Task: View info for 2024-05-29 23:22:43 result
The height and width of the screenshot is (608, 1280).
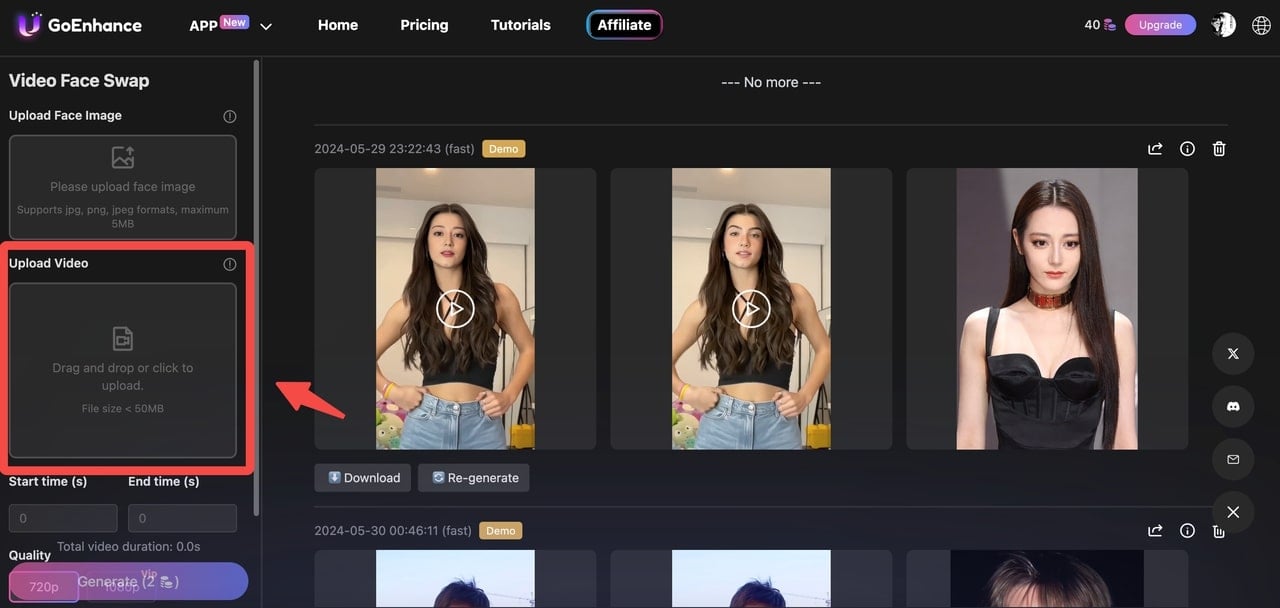Action: [1187, 149]
